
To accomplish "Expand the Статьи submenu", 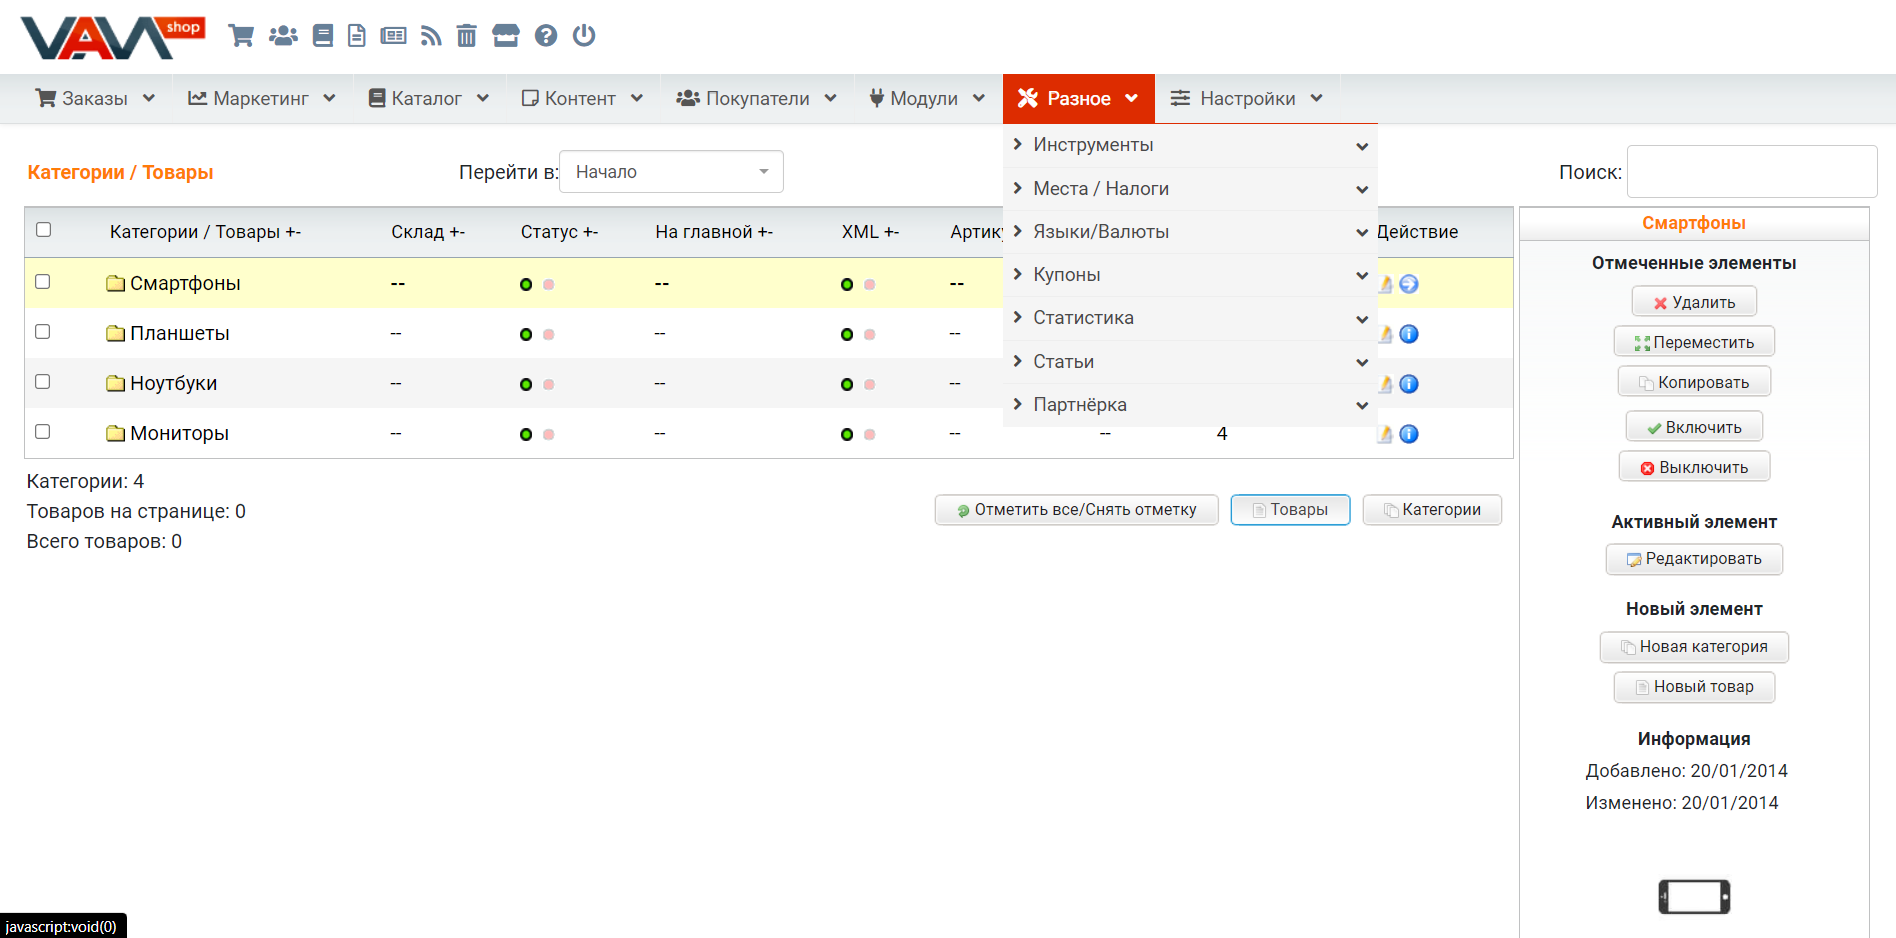I will point(1190,362).
